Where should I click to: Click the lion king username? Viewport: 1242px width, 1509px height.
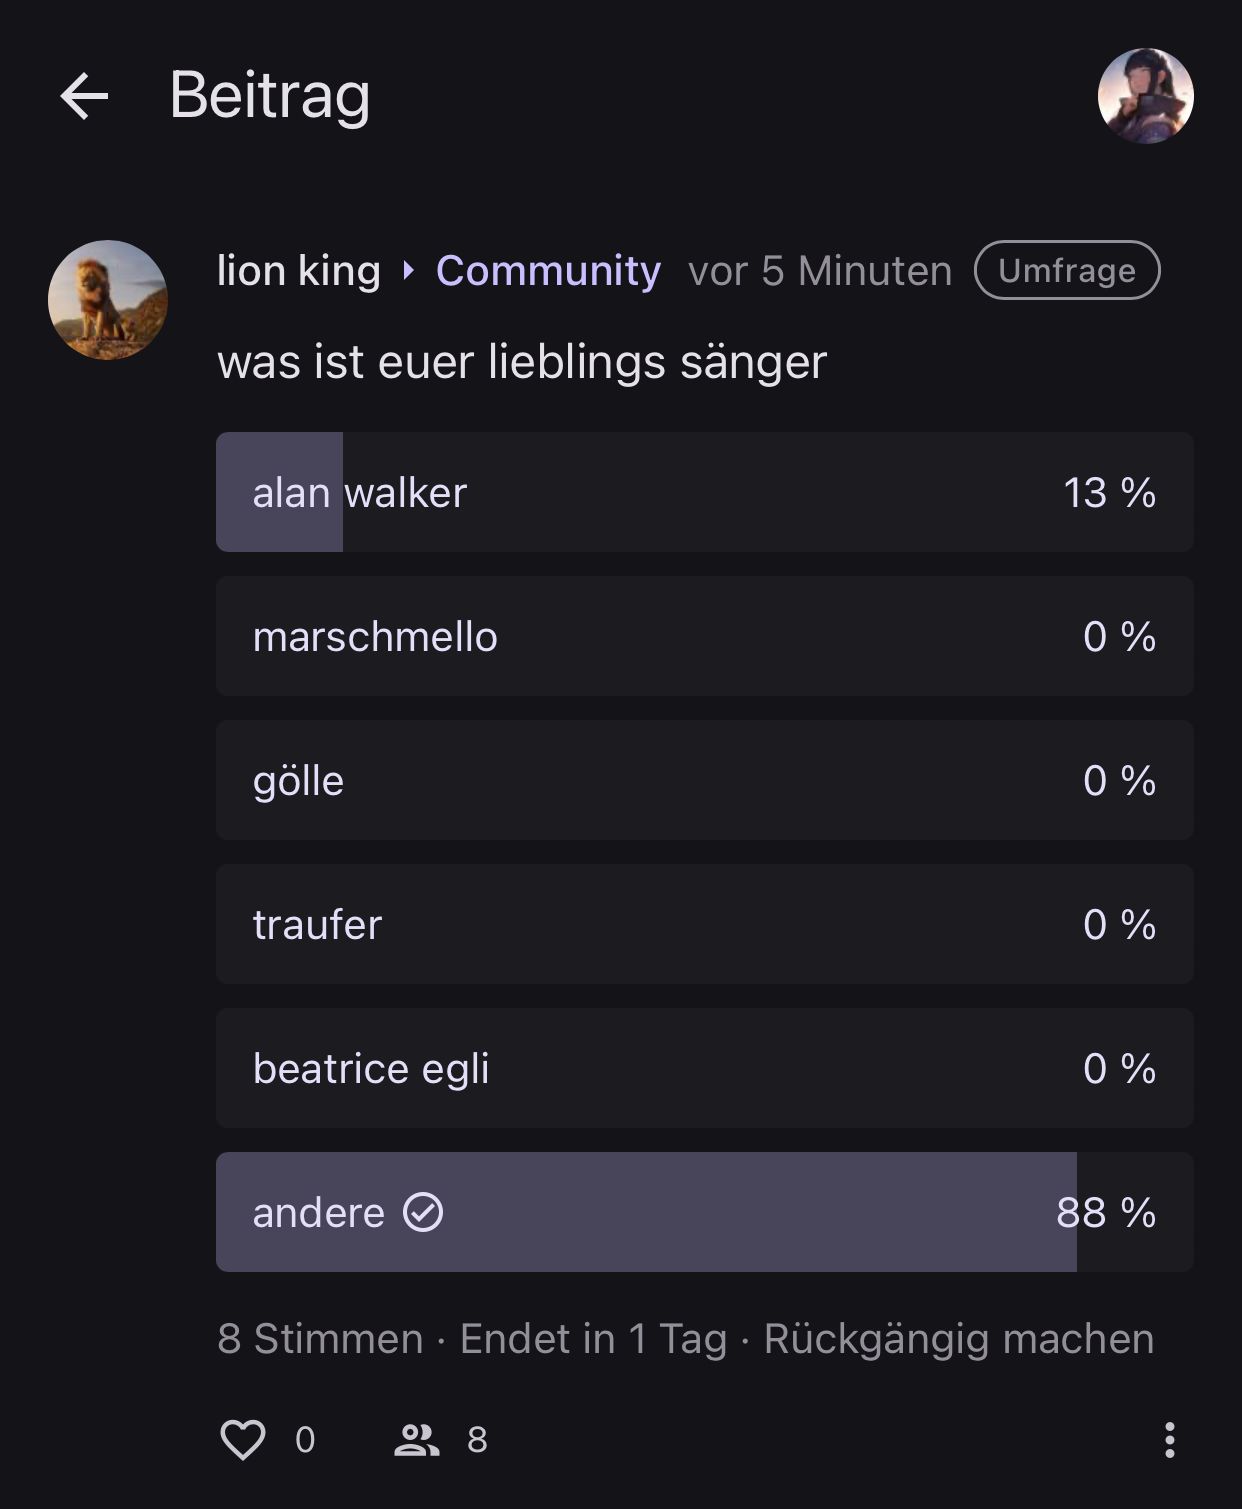pos(299,271)
